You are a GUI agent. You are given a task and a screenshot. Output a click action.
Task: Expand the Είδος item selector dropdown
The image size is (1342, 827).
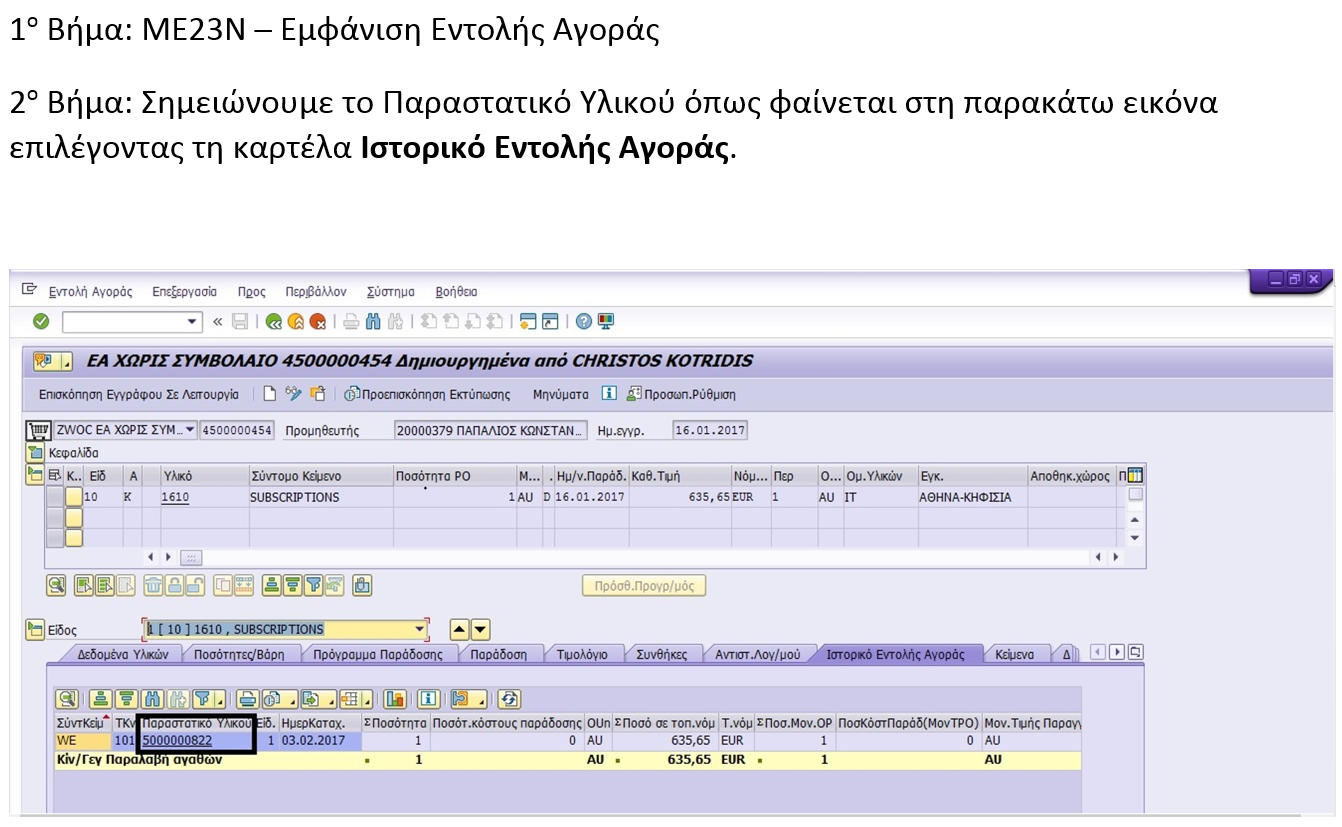point(420,629)
